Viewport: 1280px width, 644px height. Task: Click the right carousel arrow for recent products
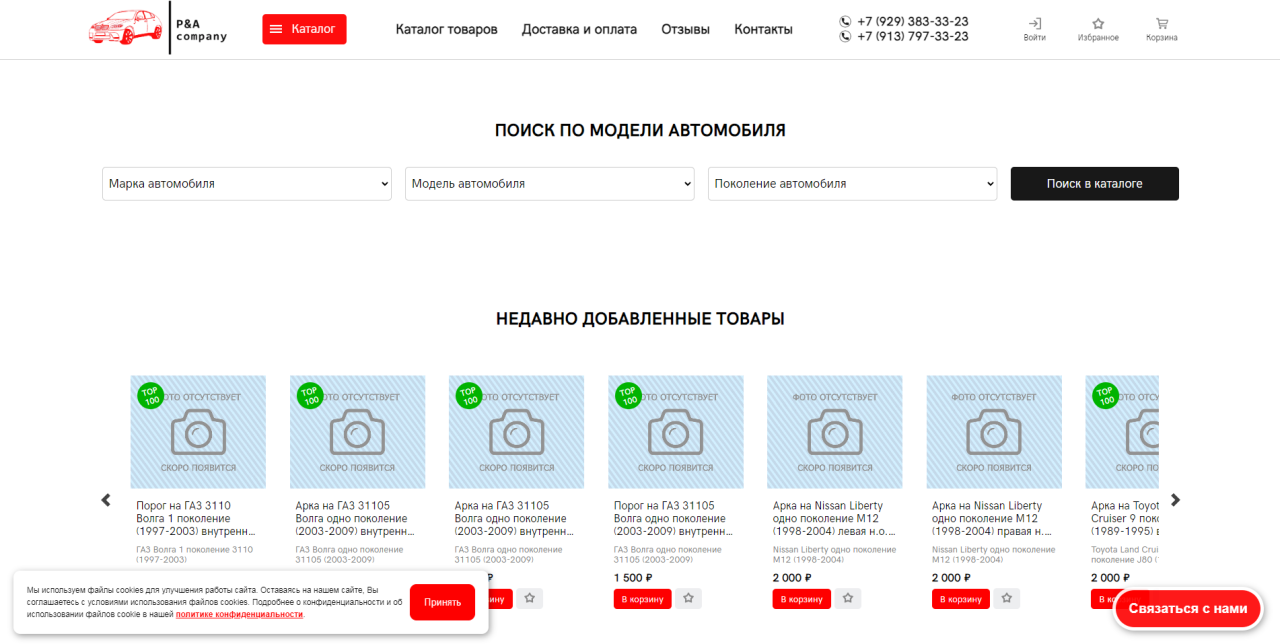(1176, 500)
